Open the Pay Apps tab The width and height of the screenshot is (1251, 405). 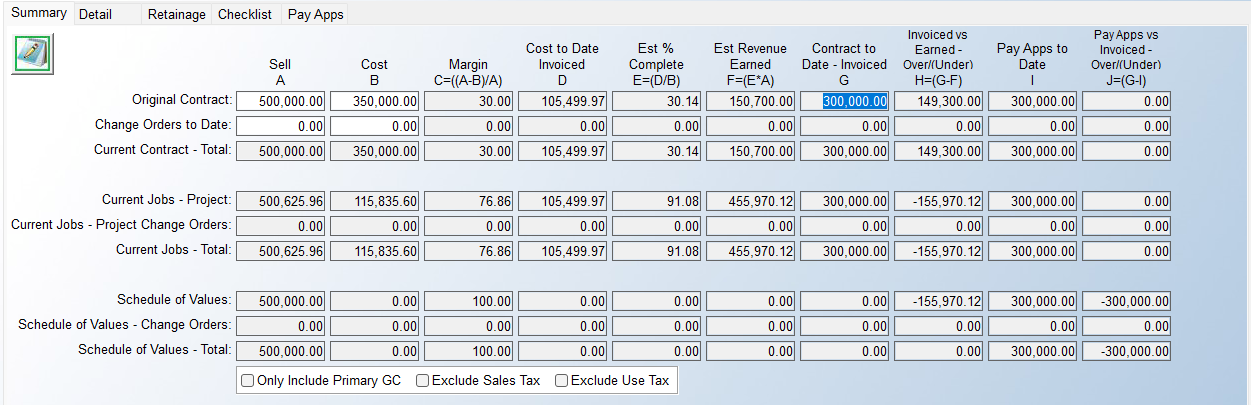pos(315,15)
